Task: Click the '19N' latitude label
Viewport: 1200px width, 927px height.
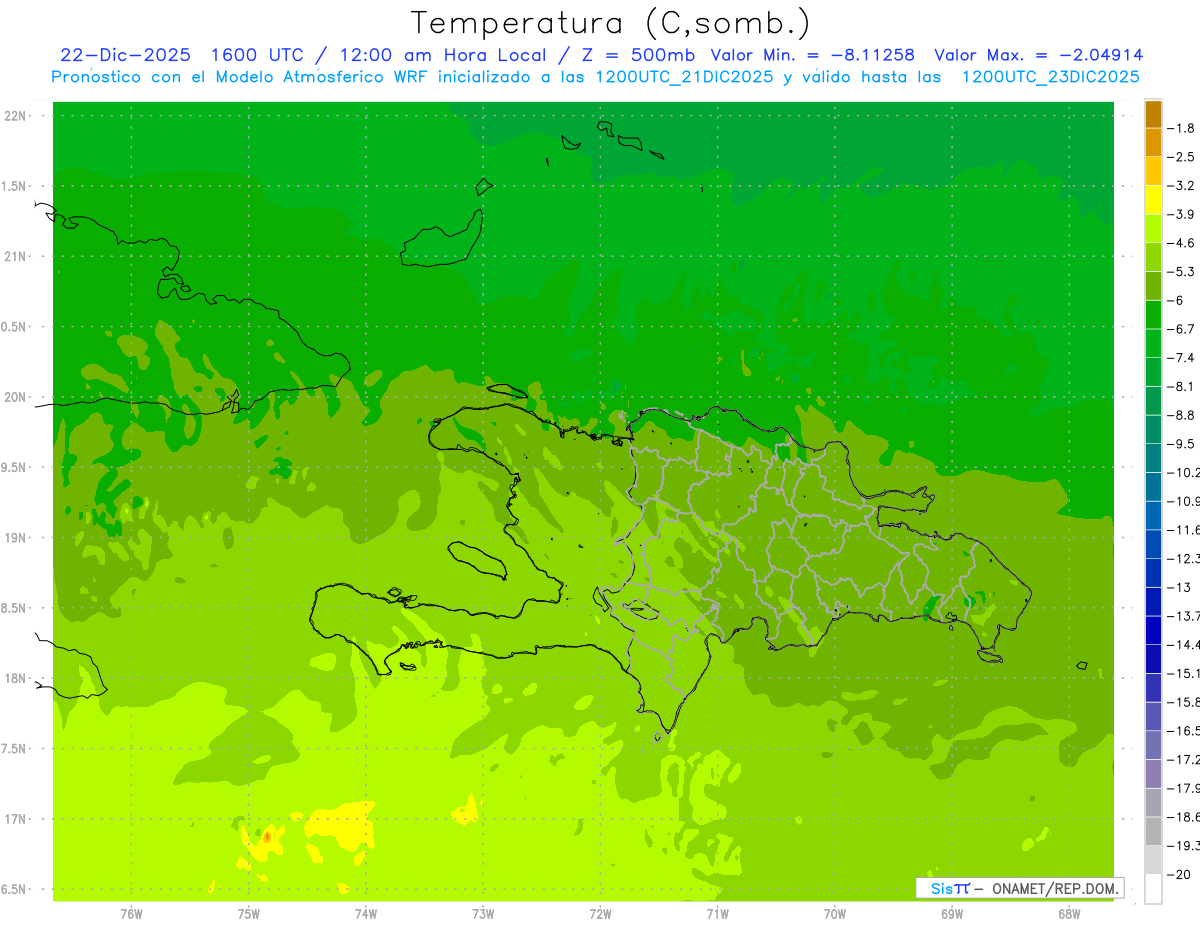Action: [x=17, y=537]
